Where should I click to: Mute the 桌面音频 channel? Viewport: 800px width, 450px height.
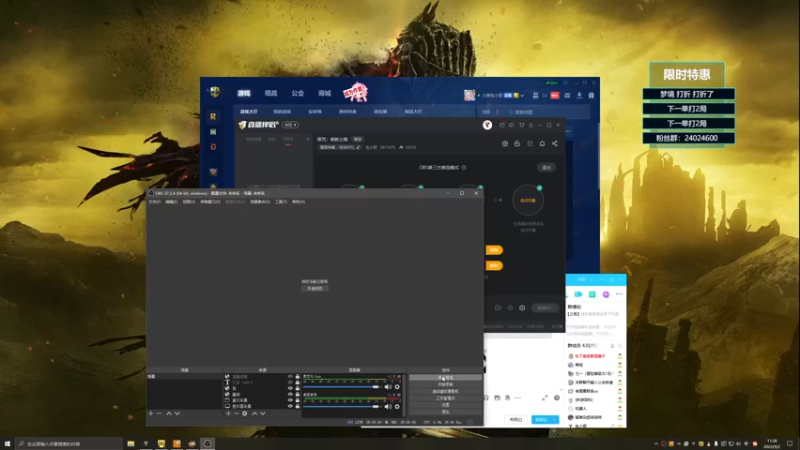point(388,407)
